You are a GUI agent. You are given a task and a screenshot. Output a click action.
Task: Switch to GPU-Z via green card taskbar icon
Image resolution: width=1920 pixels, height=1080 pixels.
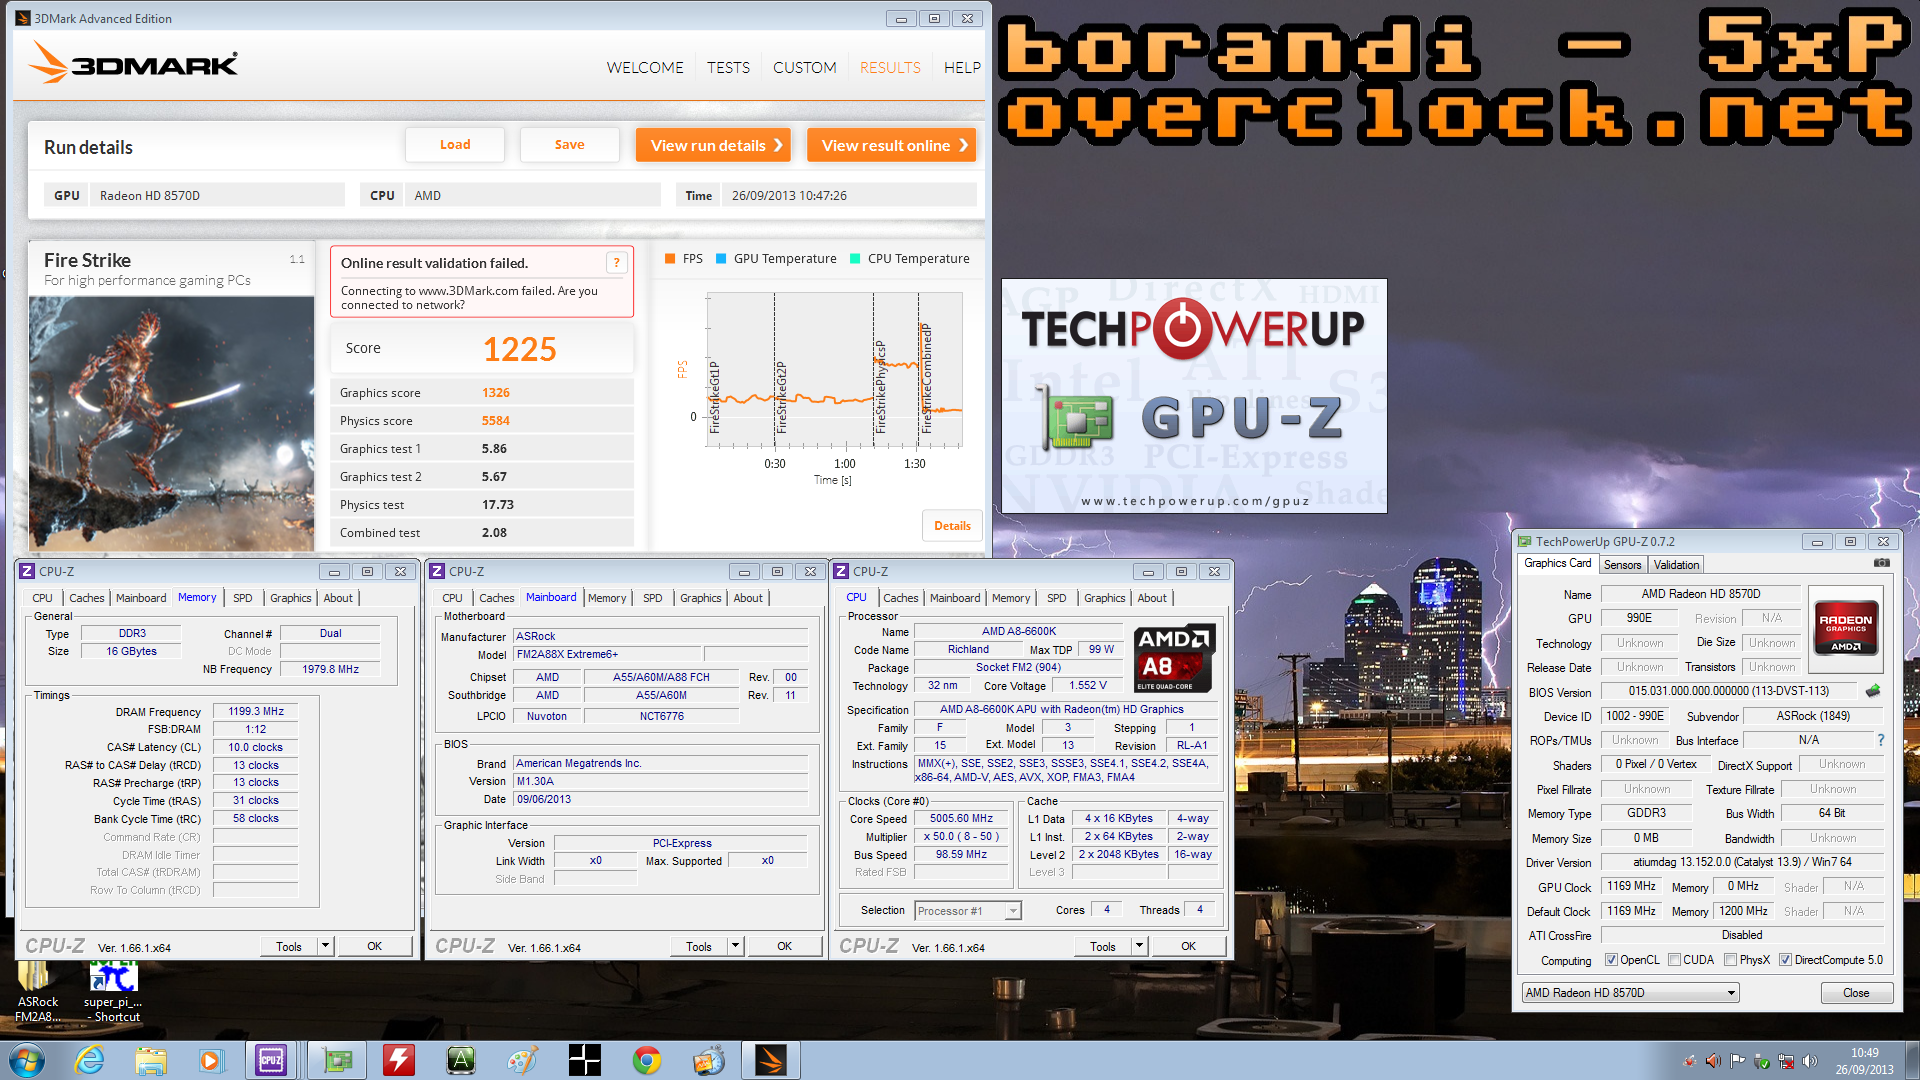(337, 1060)
